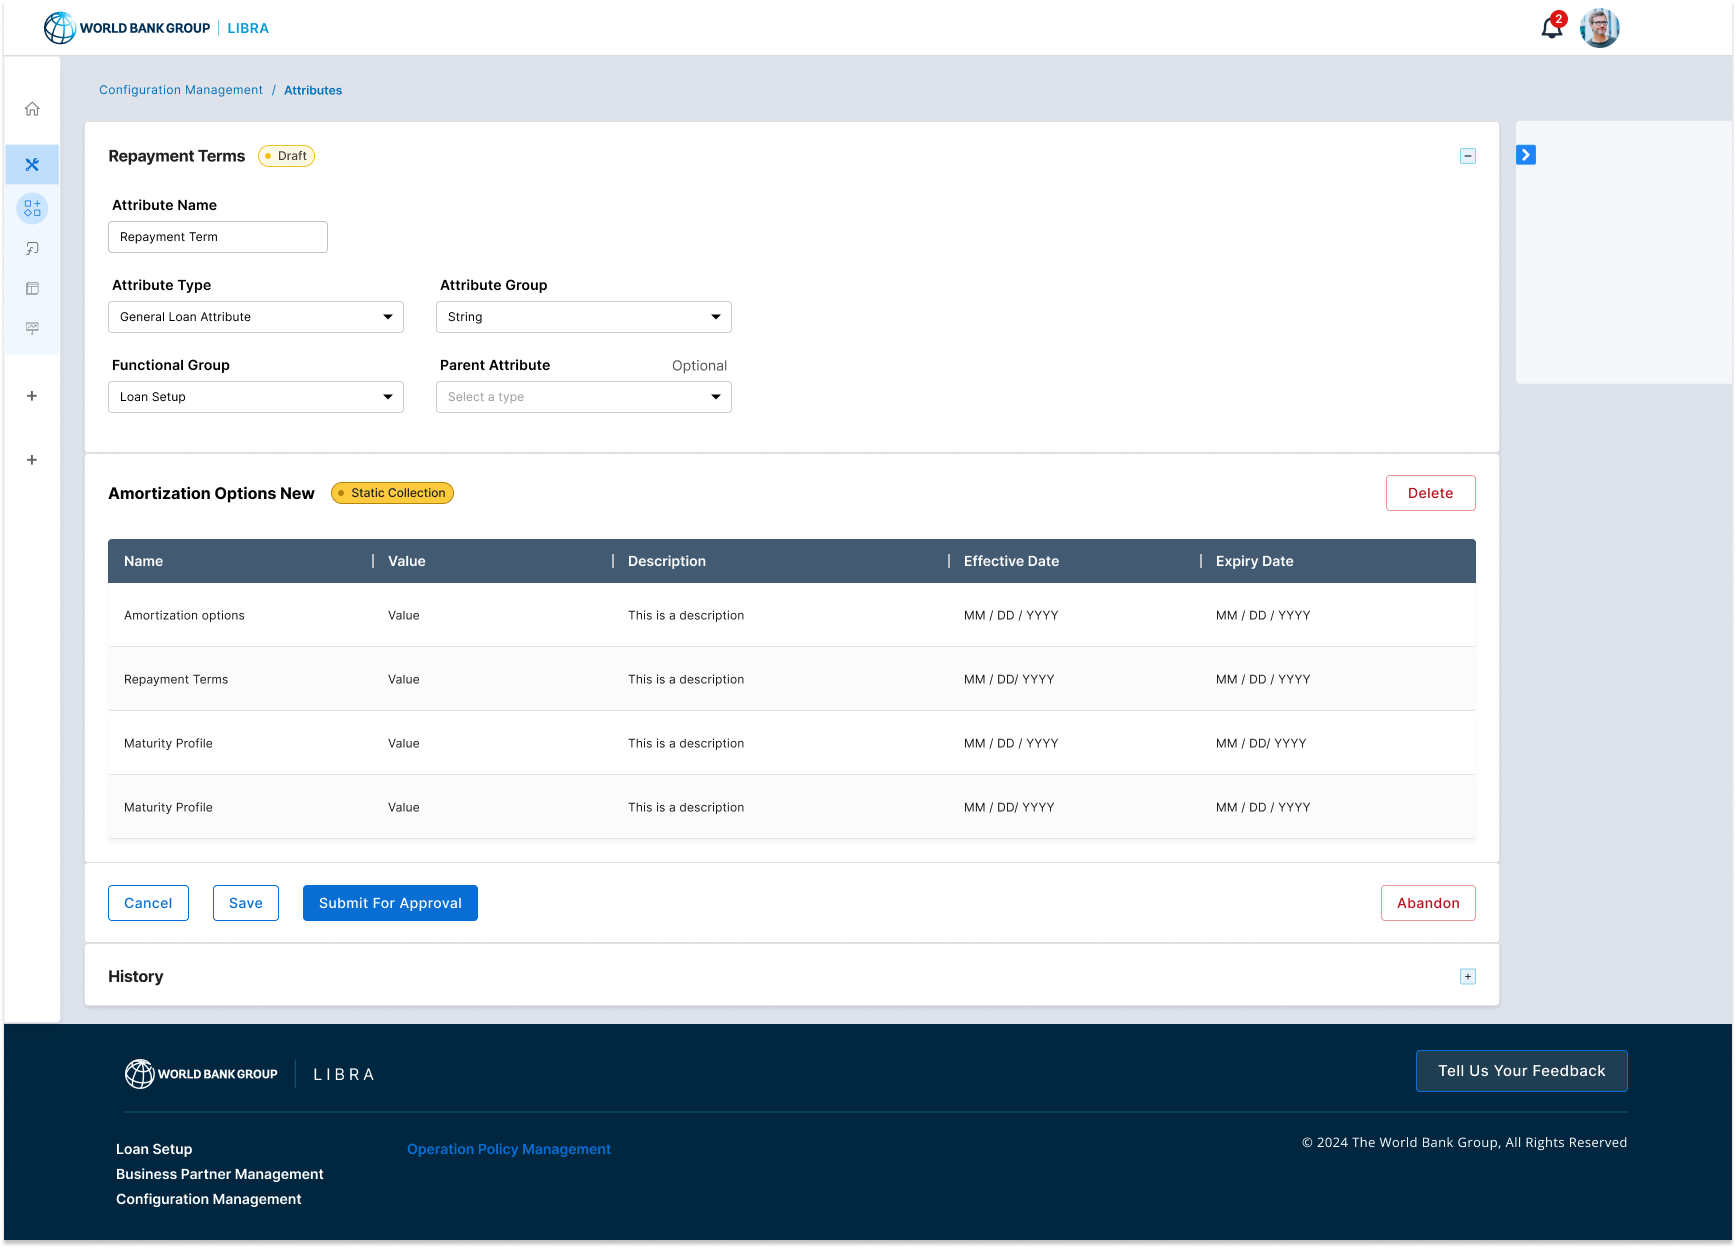Screen dimensions: 1736x1248
Task: Collapse the Repayment Terms section
Action: point(1467,156)
